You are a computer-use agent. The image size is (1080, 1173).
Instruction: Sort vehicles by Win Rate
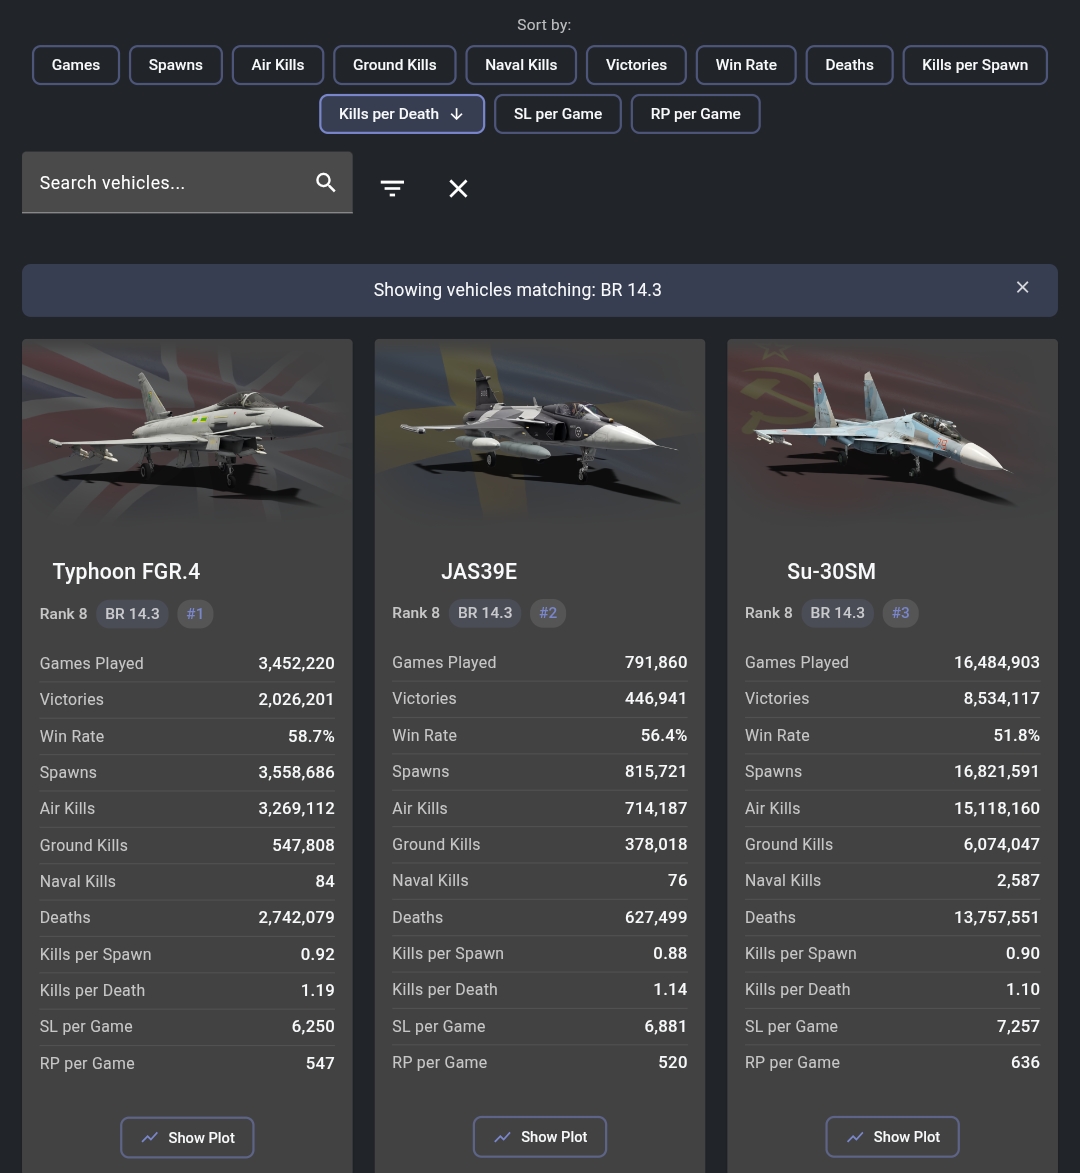click(x=746, y=65)
